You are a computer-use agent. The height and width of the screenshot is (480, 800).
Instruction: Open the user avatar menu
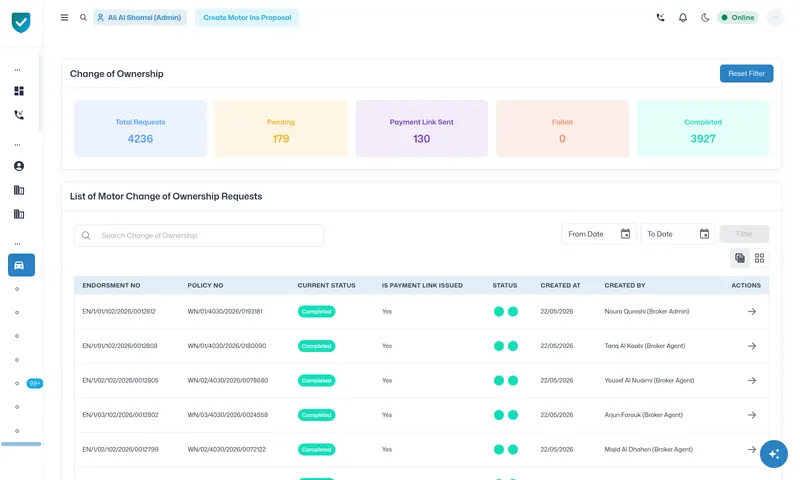coord(775,17)
